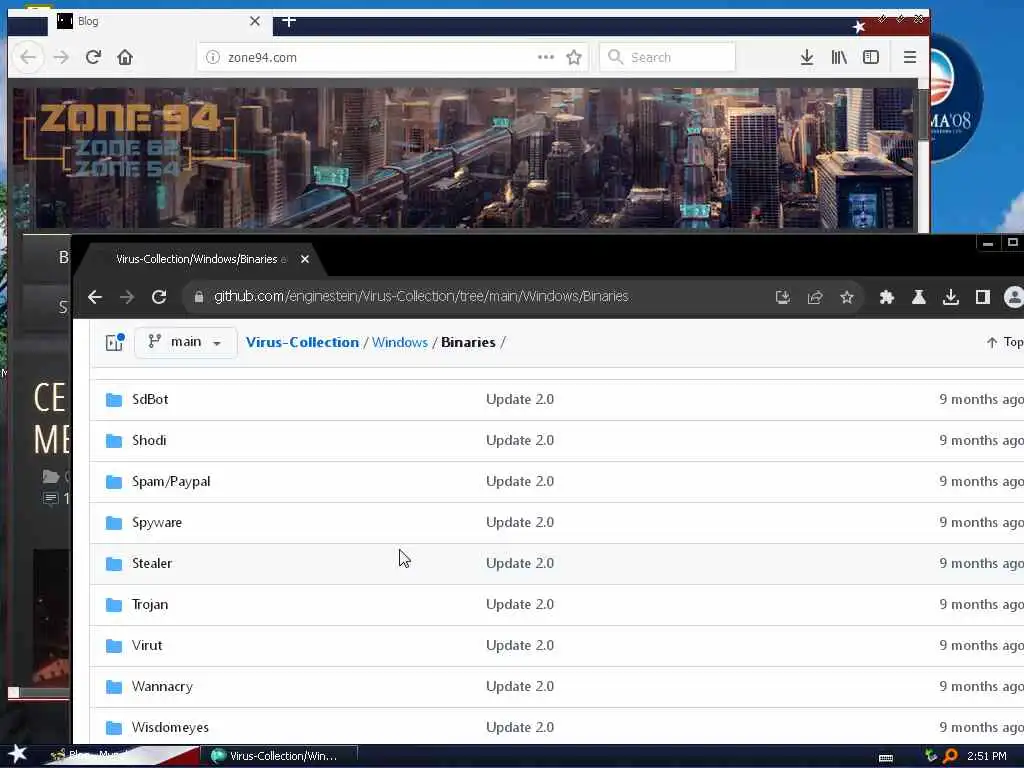Share the GitHub page icon
Viewport: 1024px width, 768px height.
point(814,298)
